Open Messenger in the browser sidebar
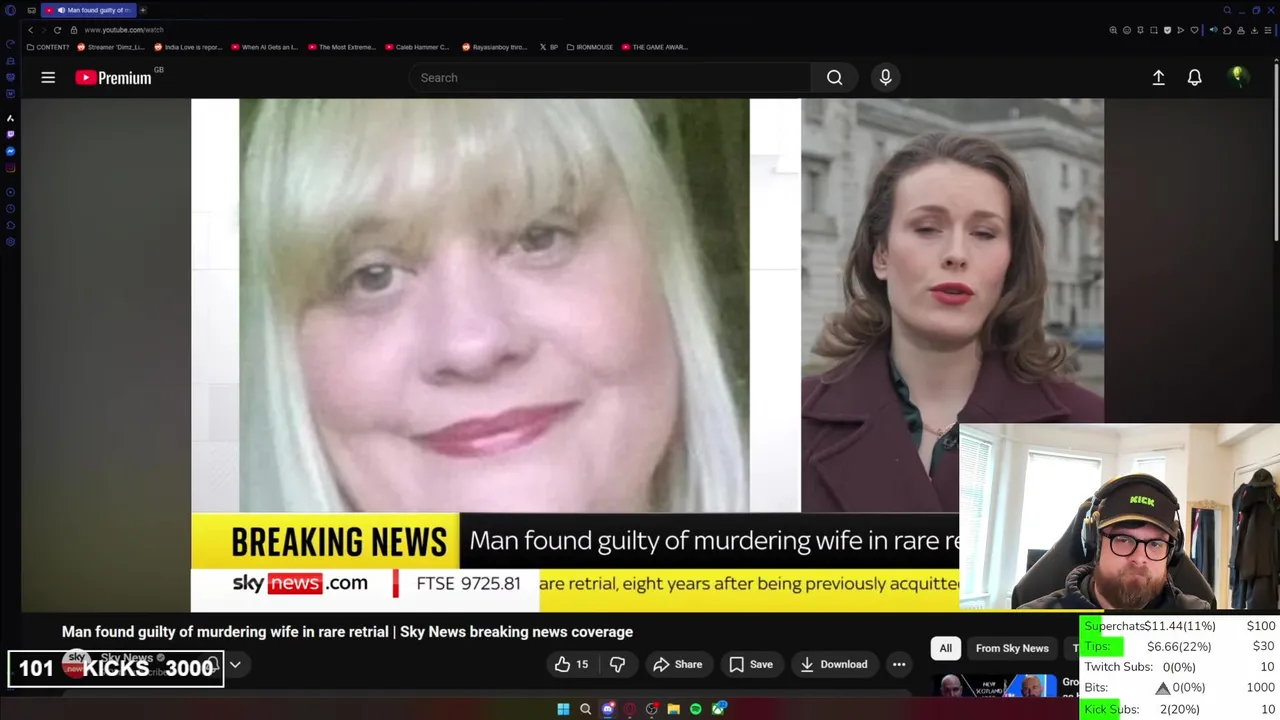This screenshot has width=1280, height=720. click(x=10, y=151)
